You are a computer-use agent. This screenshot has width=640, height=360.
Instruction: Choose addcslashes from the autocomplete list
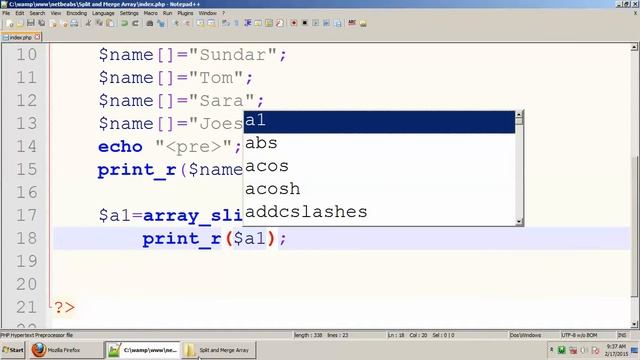coord(379,212)
